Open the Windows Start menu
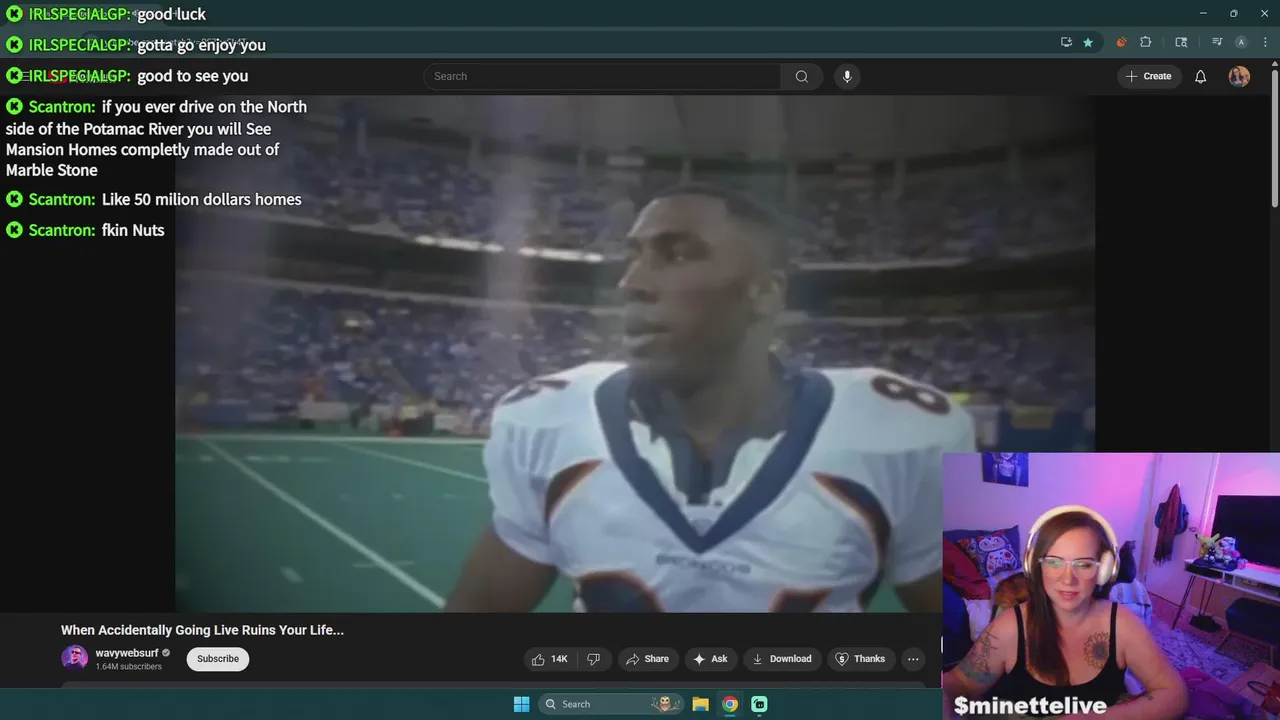Image resolution: width=1280 pixels, height=720 pixels. (521, 704)
